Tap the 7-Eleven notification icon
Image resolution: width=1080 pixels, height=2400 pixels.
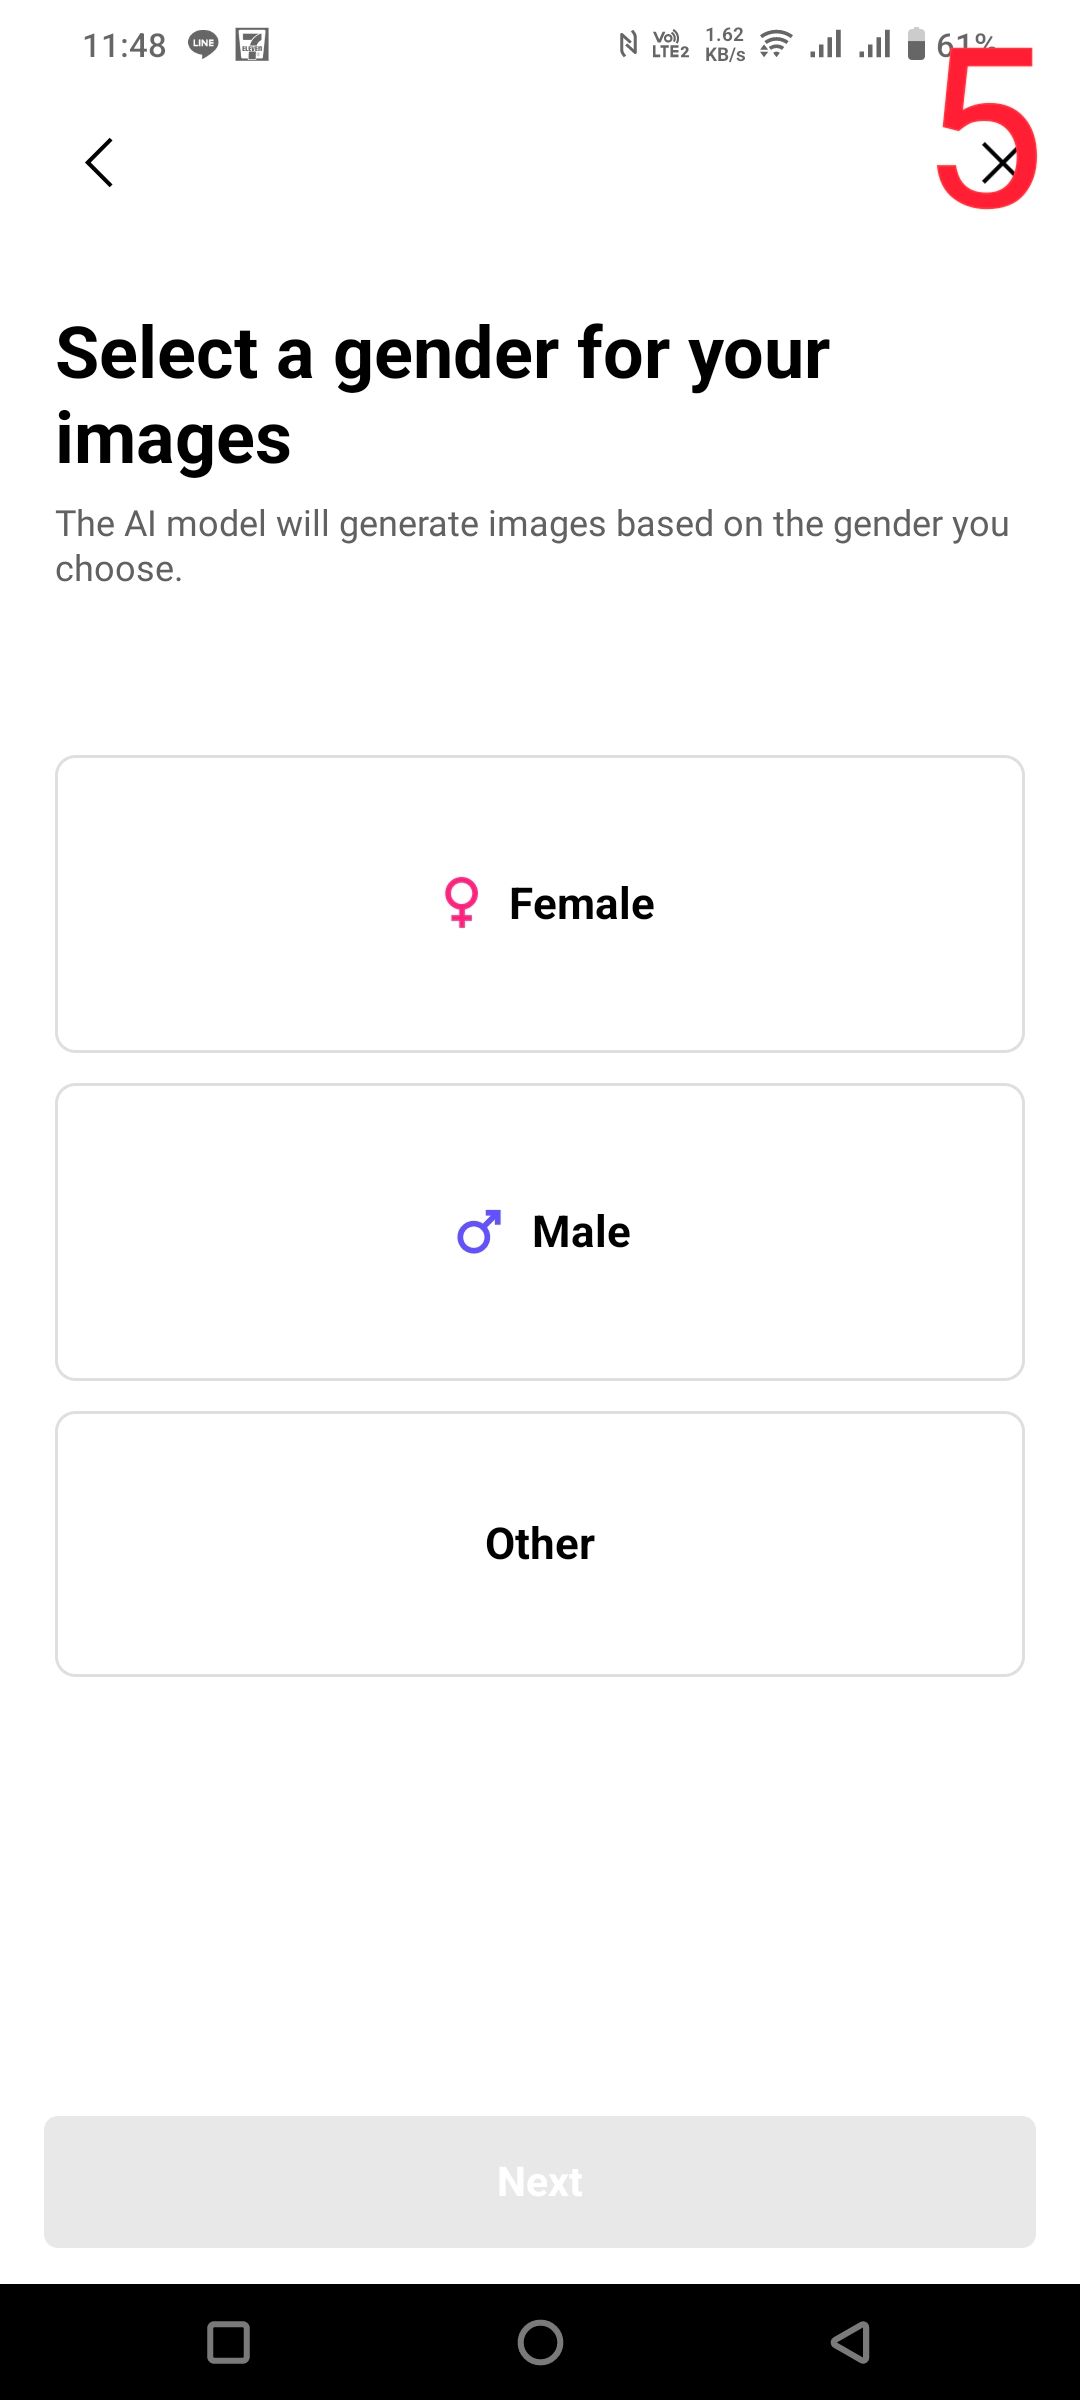(252, 44)
